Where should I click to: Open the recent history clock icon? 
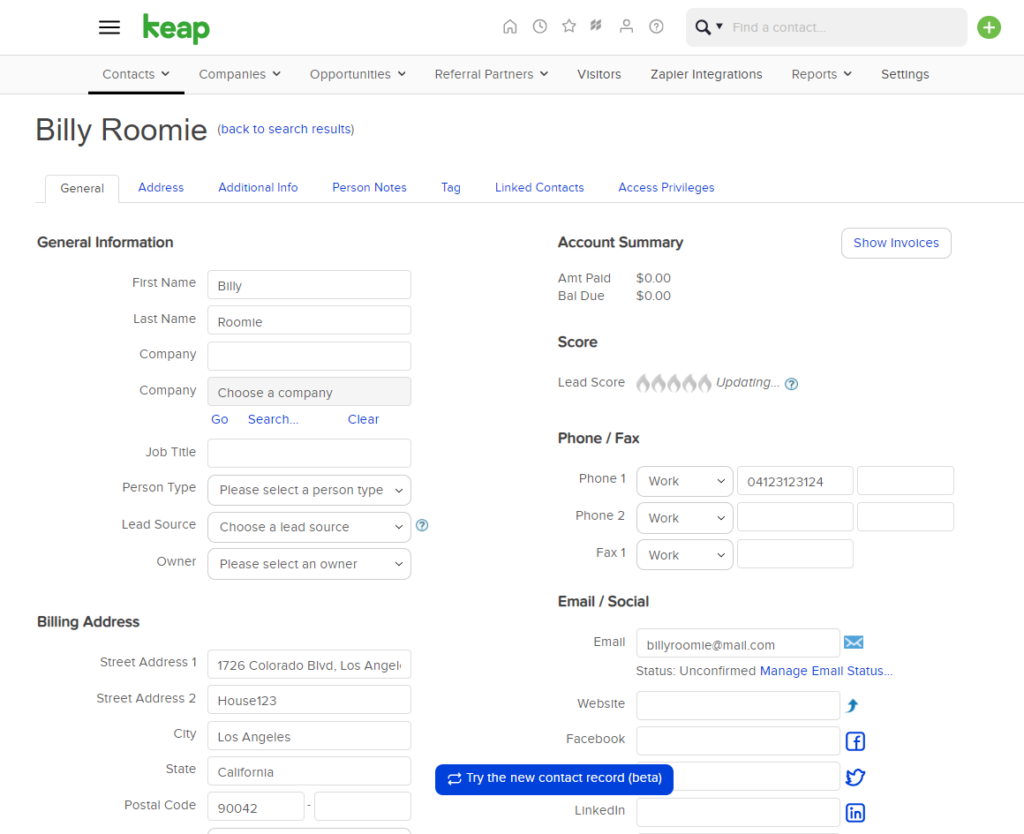pos(539,27)
